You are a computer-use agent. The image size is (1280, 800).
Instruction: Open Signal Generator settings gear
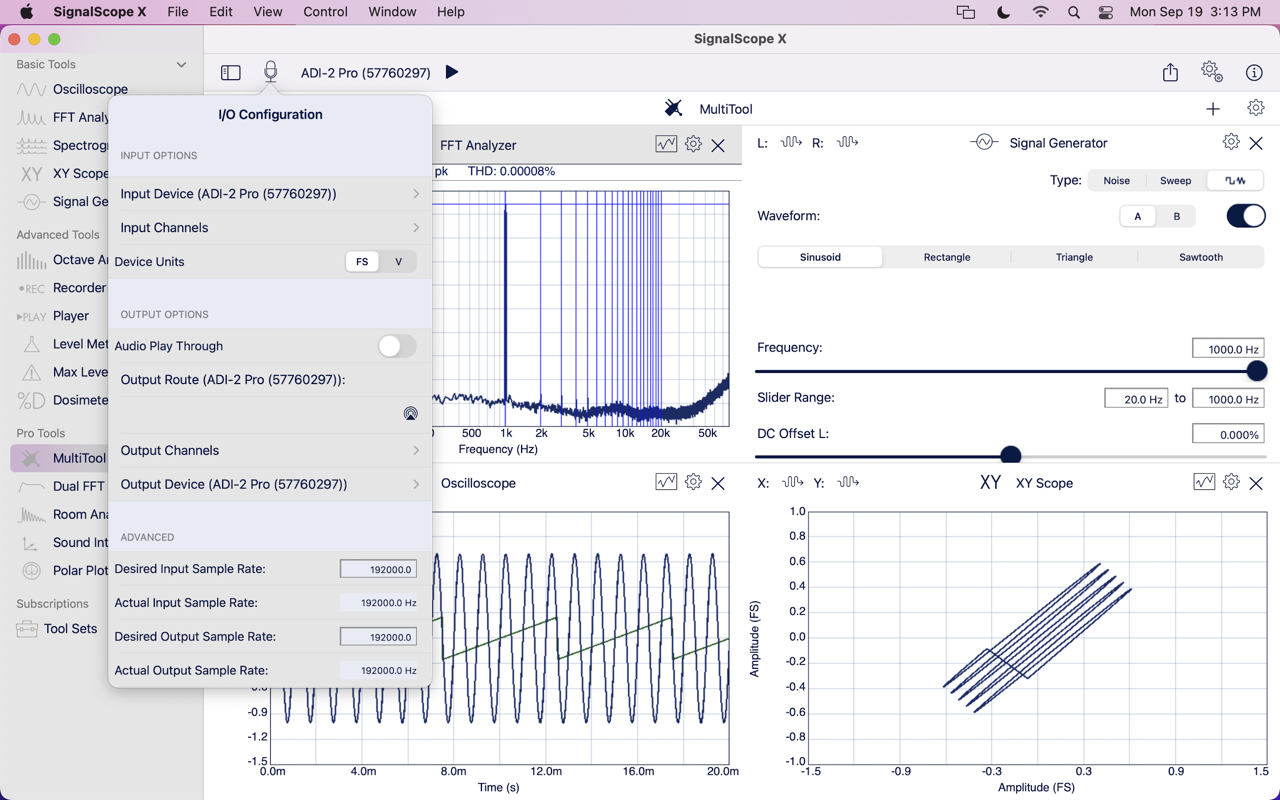[1231, 142]
